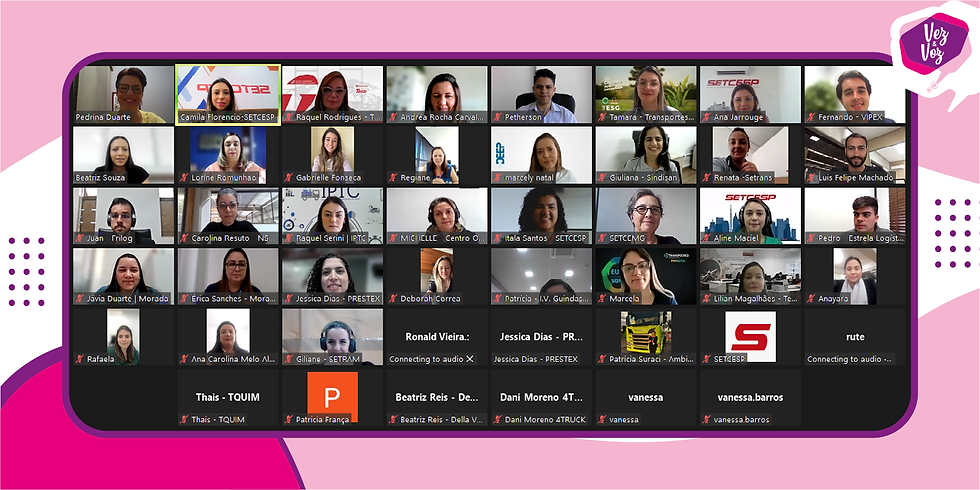The width and height of the screenshot is (980, 490).
Task: Open Pedro - Estrela Logist video tile
Action: click(855, 215)
